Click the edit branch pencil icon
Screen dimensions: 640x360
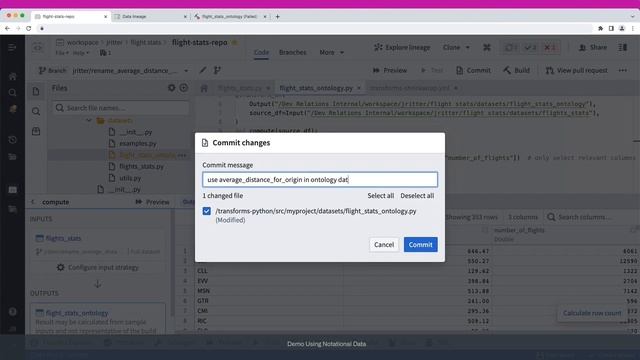202,70
